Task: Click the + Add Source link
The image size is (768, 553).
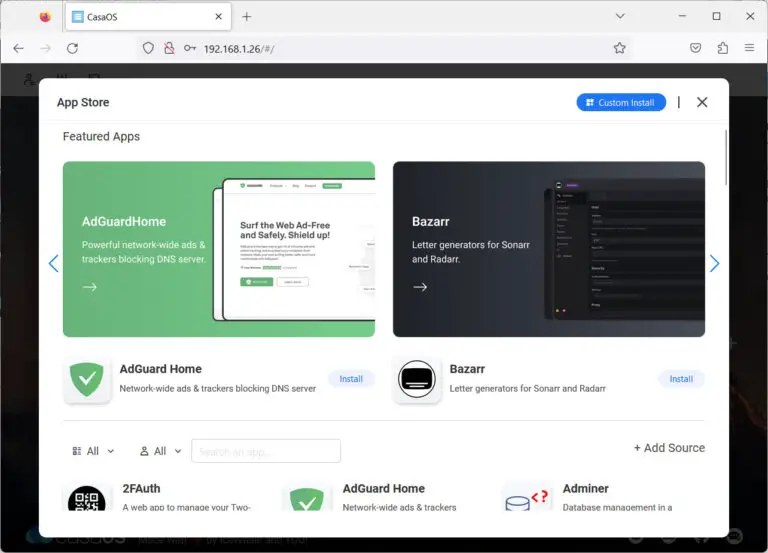Action: pos(669,448)
